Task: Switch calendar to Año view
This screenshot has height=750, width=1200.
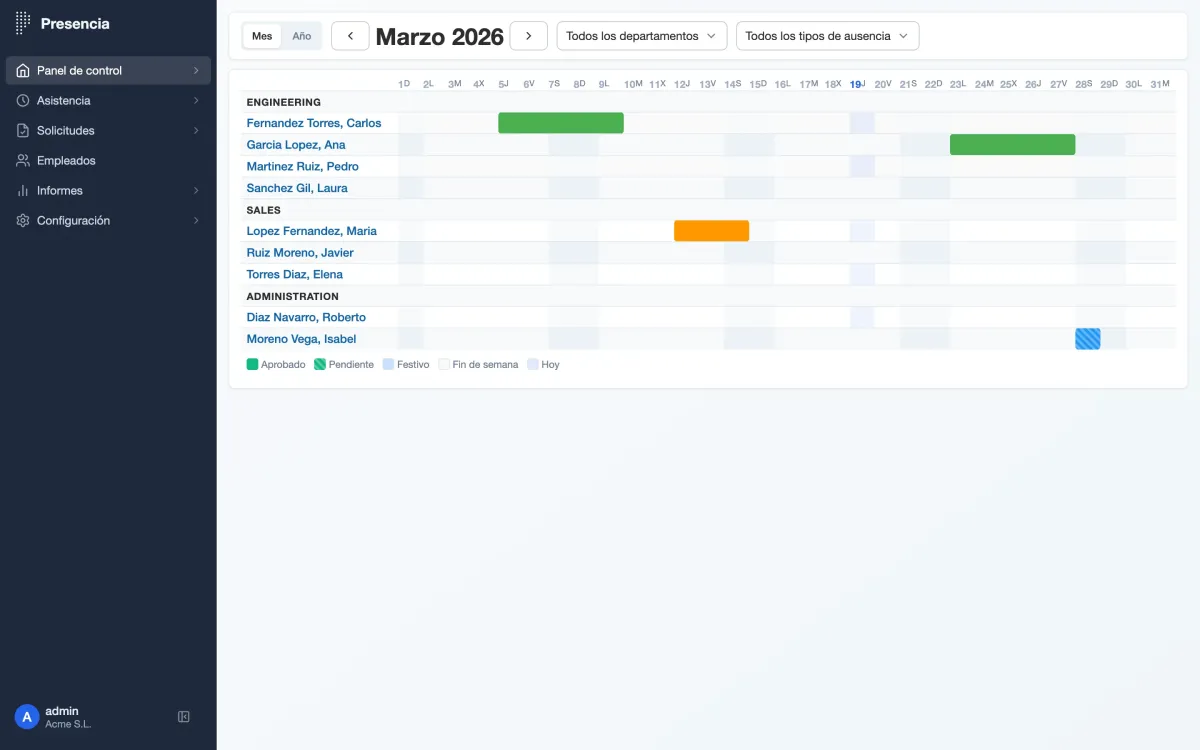Action: tap(302, 36)
